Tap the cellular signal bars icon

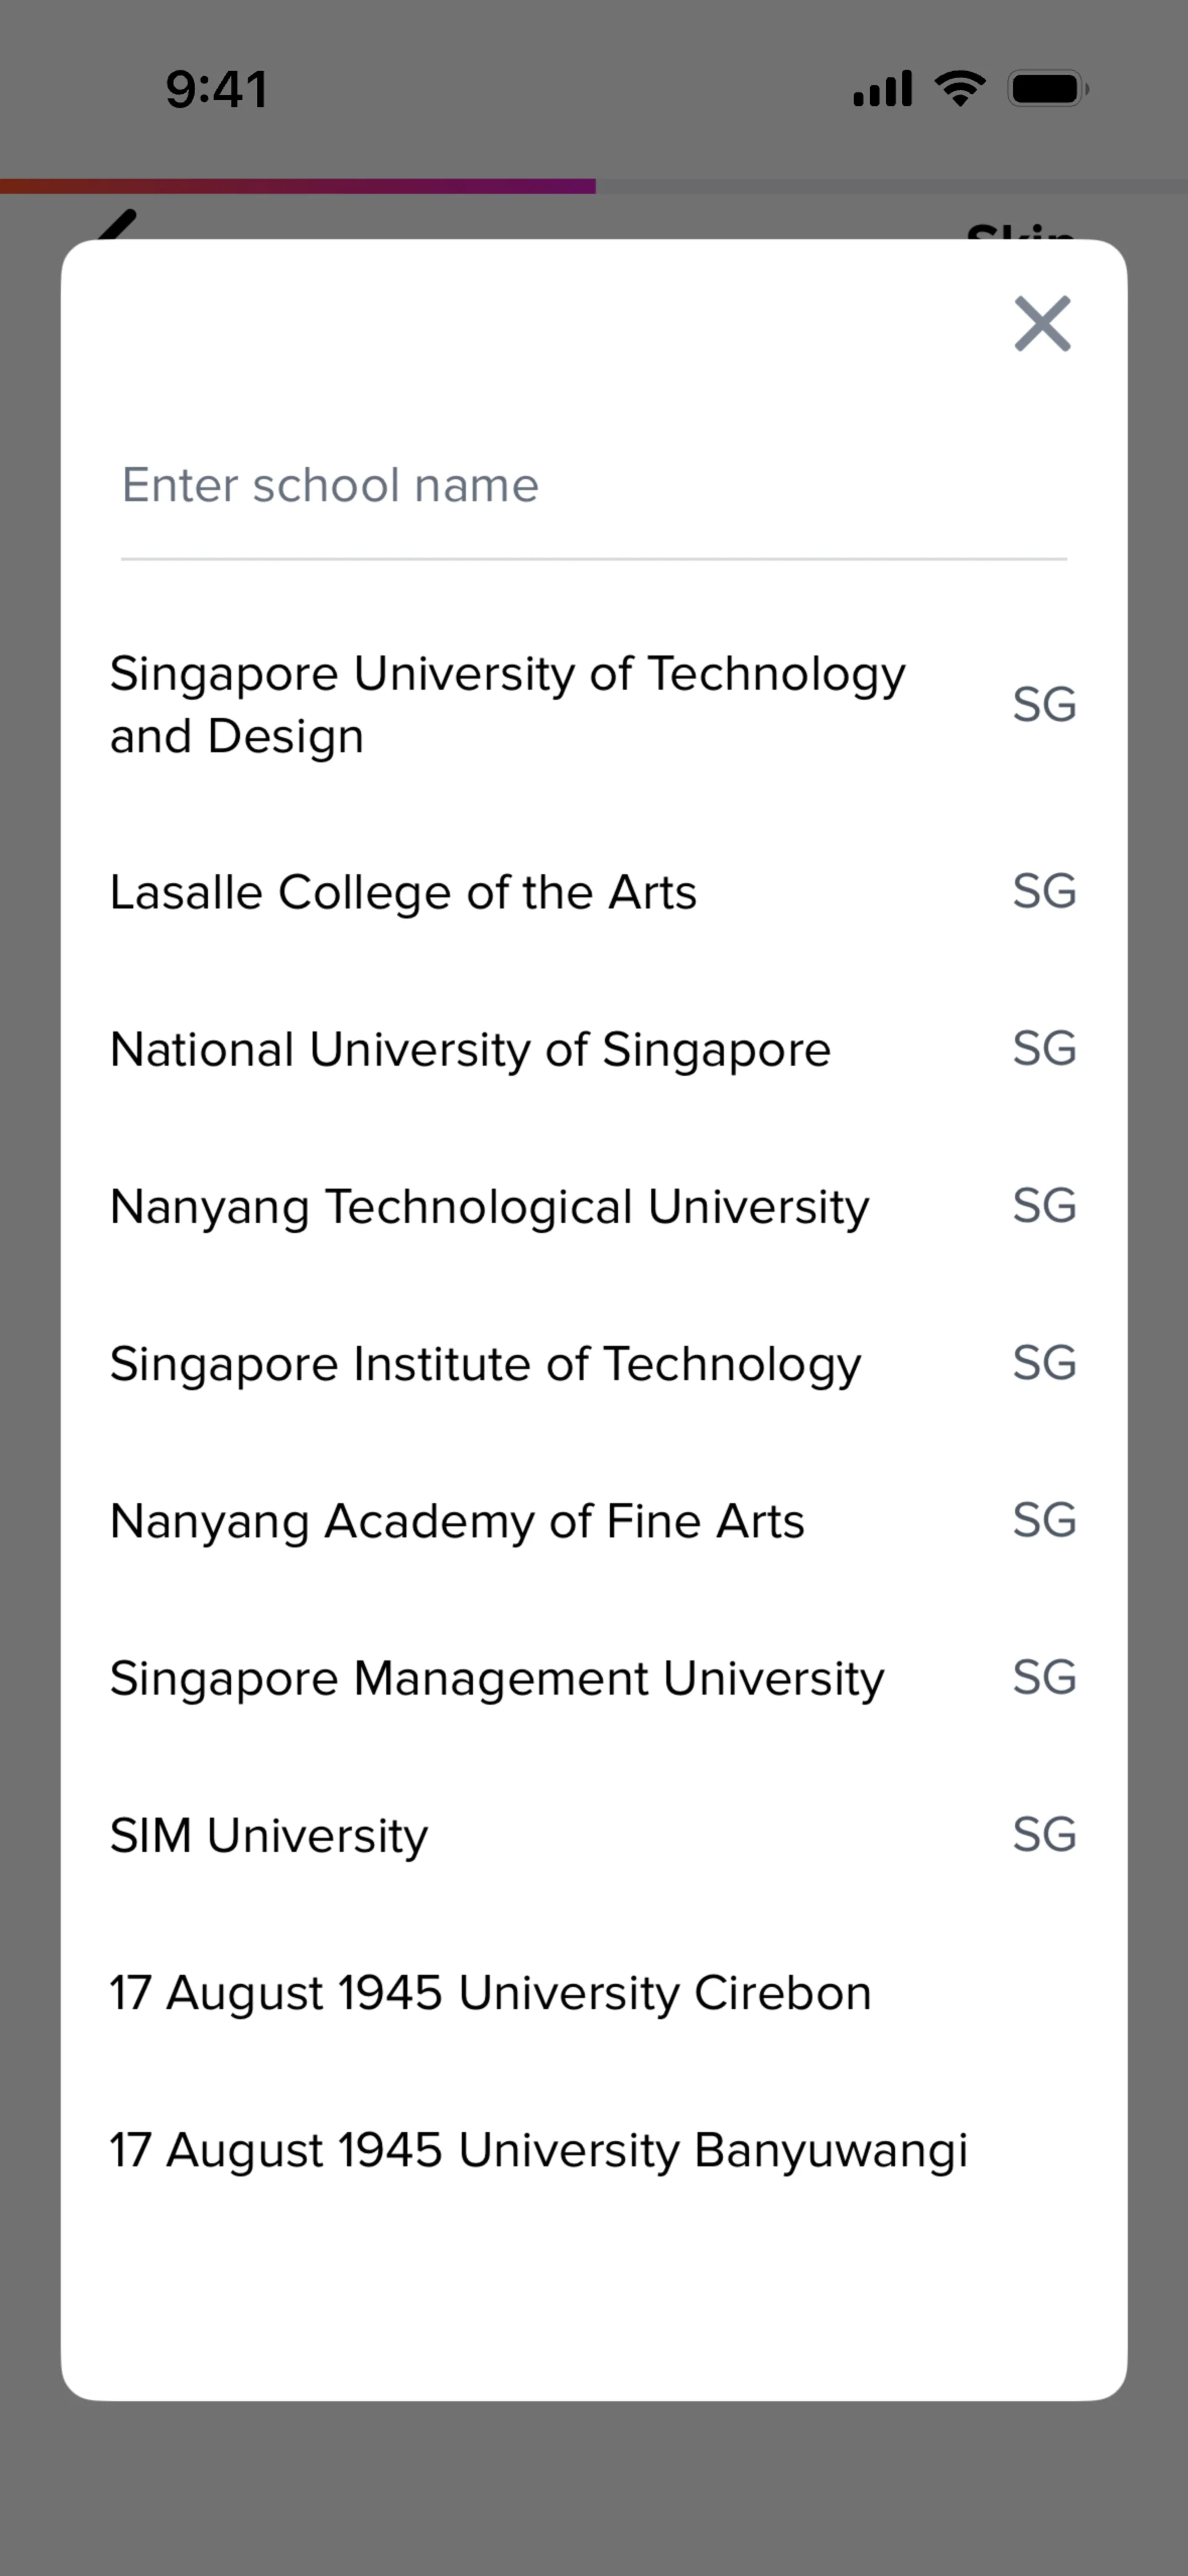(x=882, y=88)
